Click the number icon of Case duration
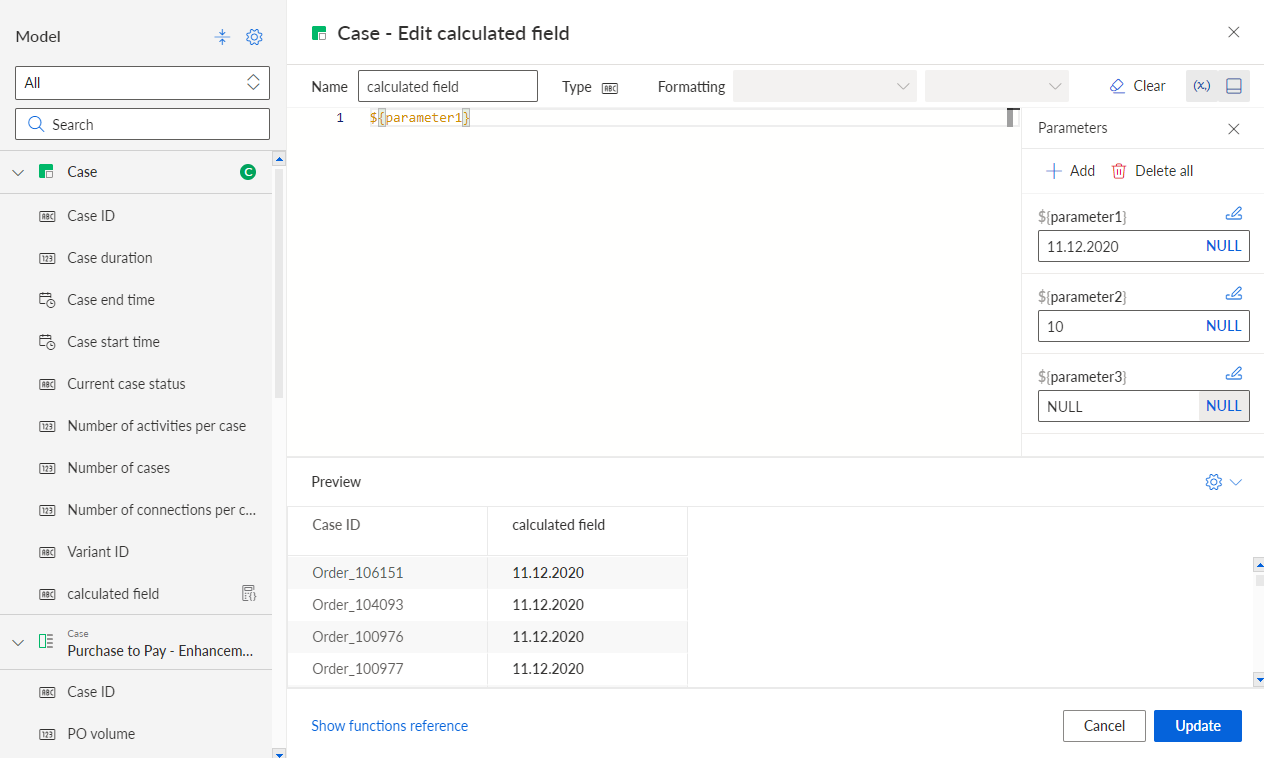 point(47,258)
